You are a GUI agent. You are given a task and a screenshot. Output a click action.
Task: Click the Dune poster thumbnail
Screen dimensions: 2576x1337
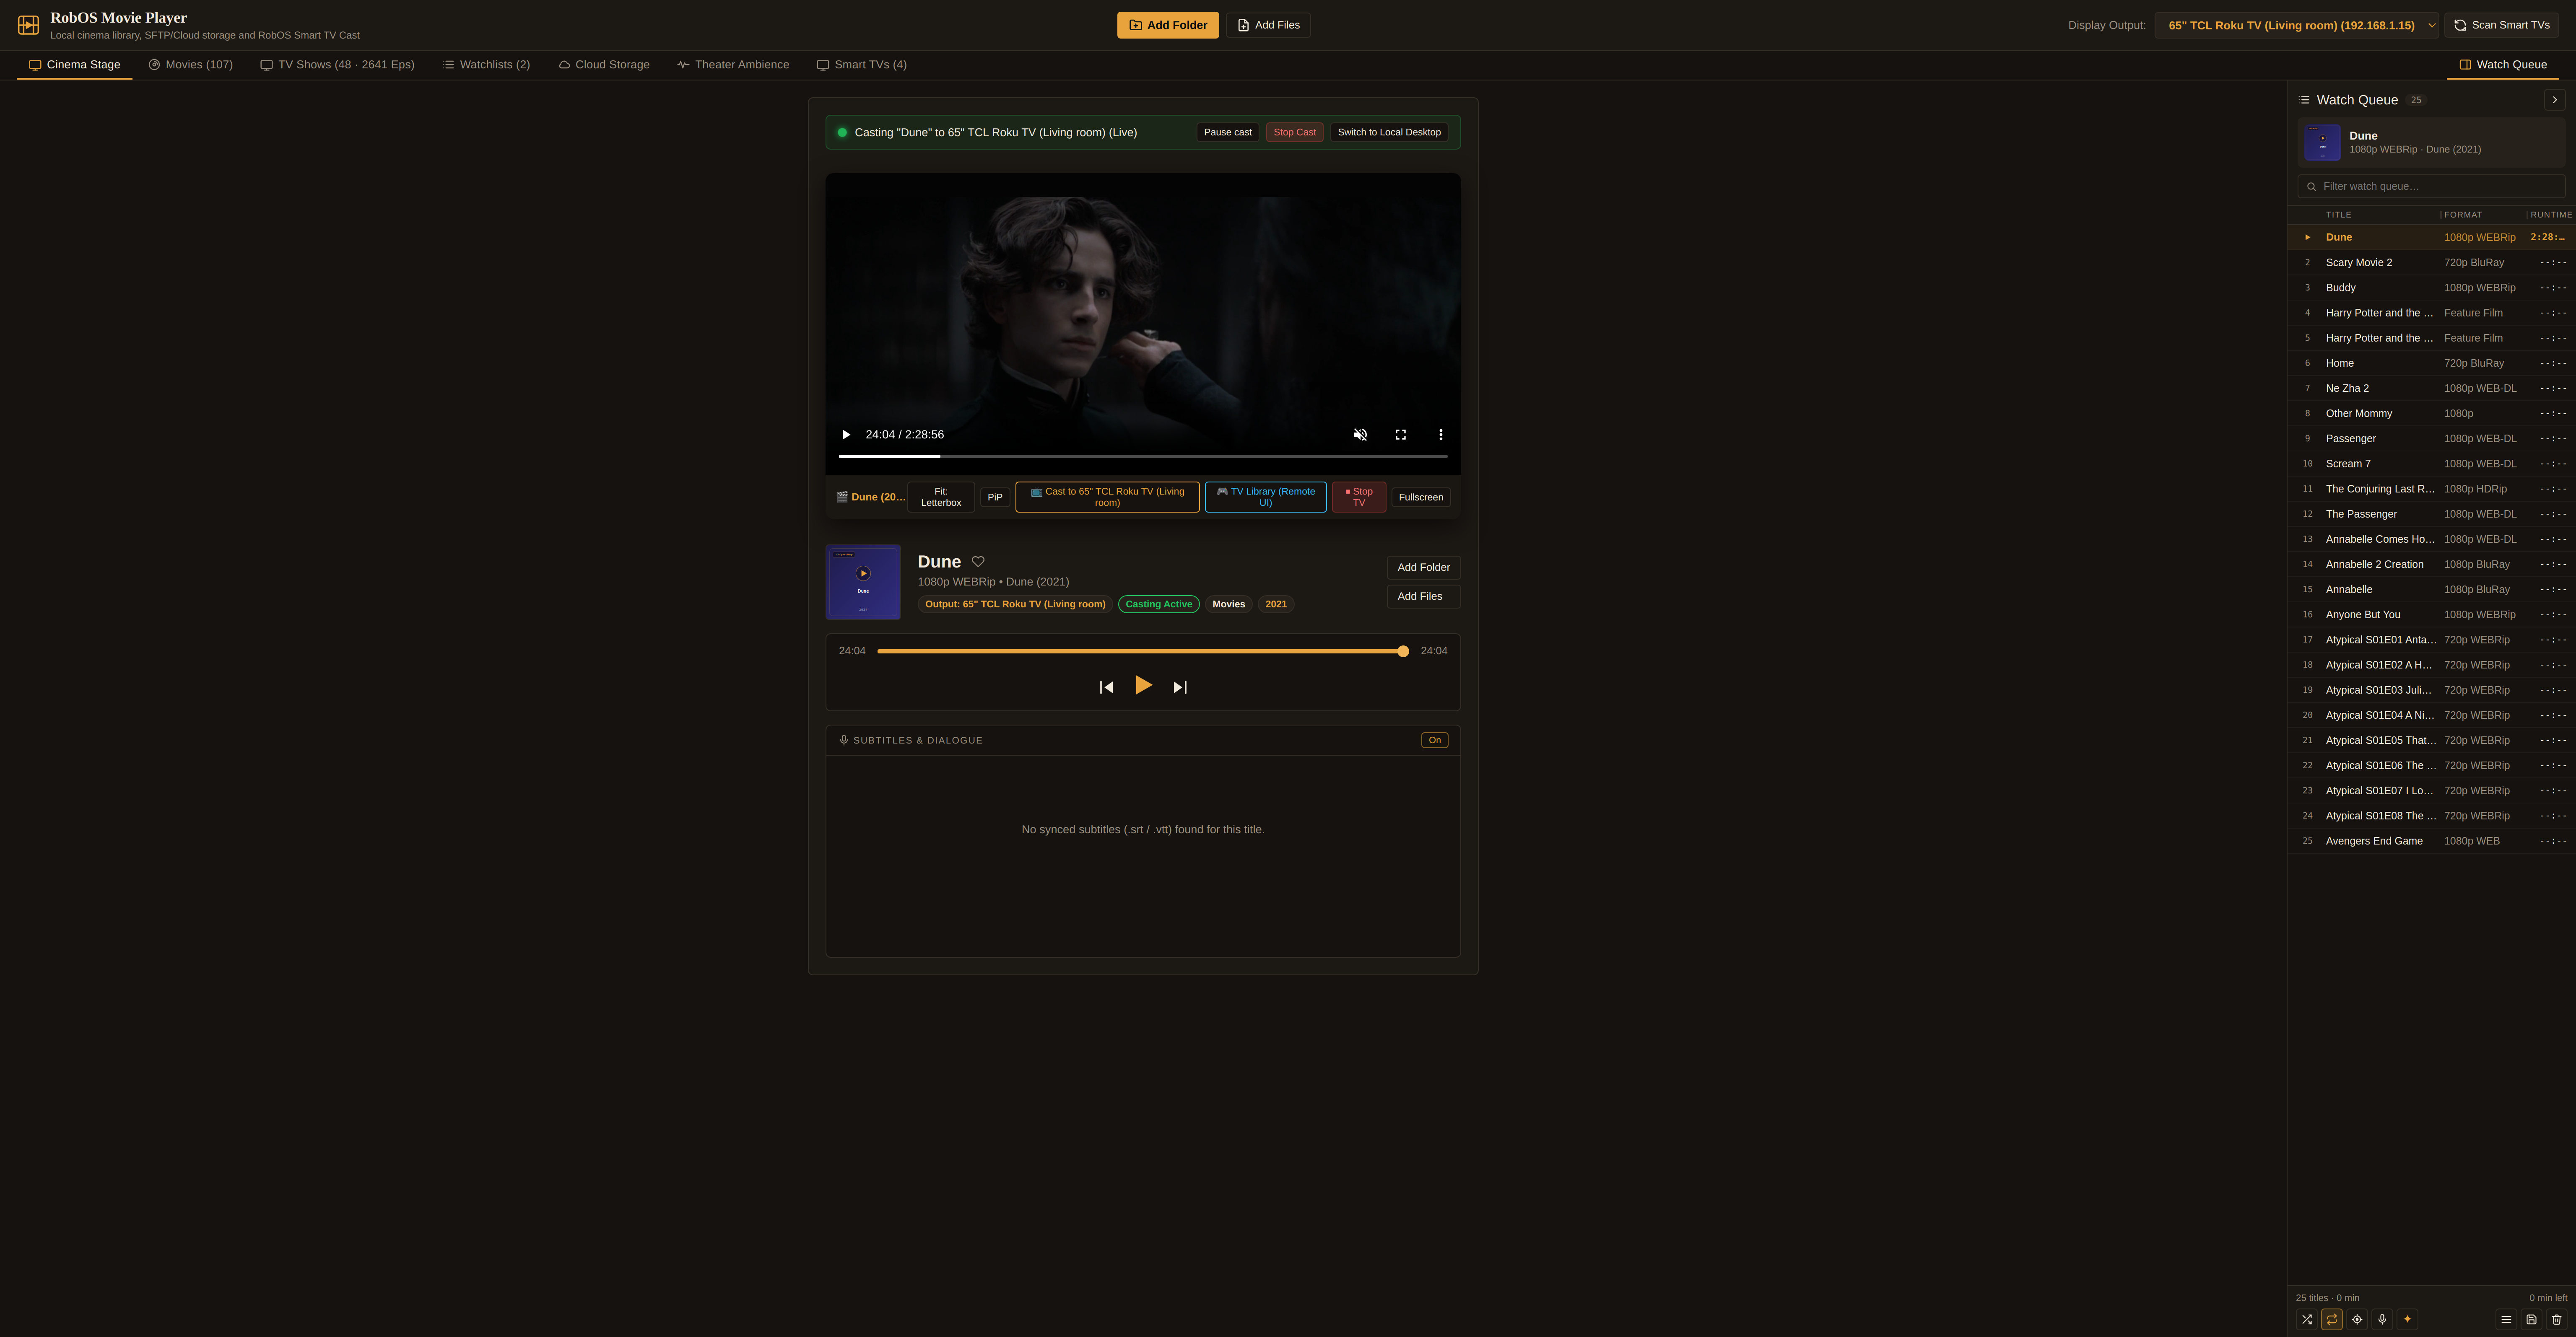[x=863, y=582]
